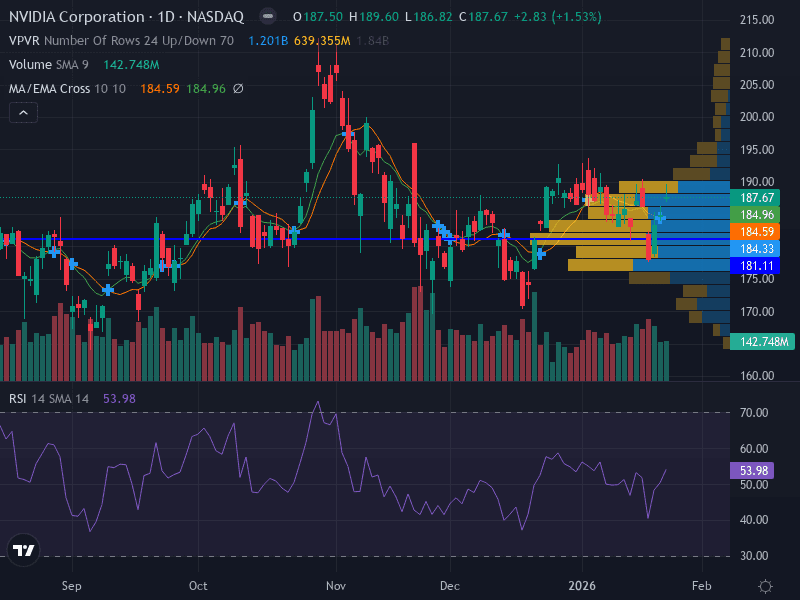Click the 170.00 price scale value

click(x=757, y=312)
